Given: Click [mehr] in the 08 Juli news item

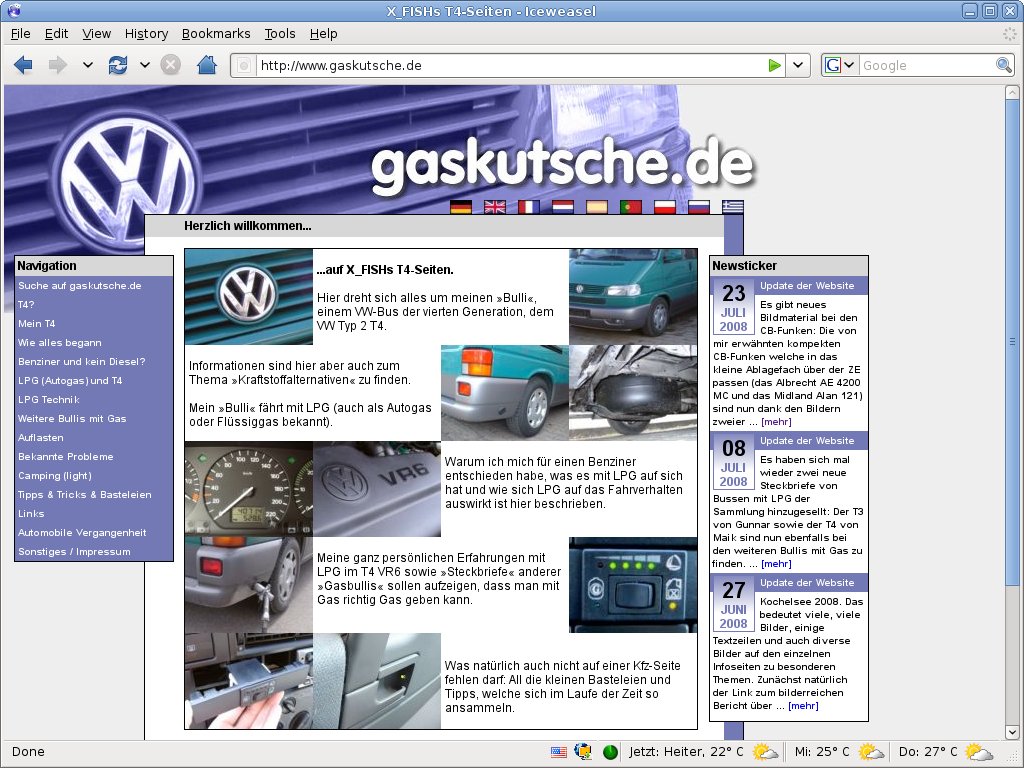Looking at the screenshot, I should 776,564.
